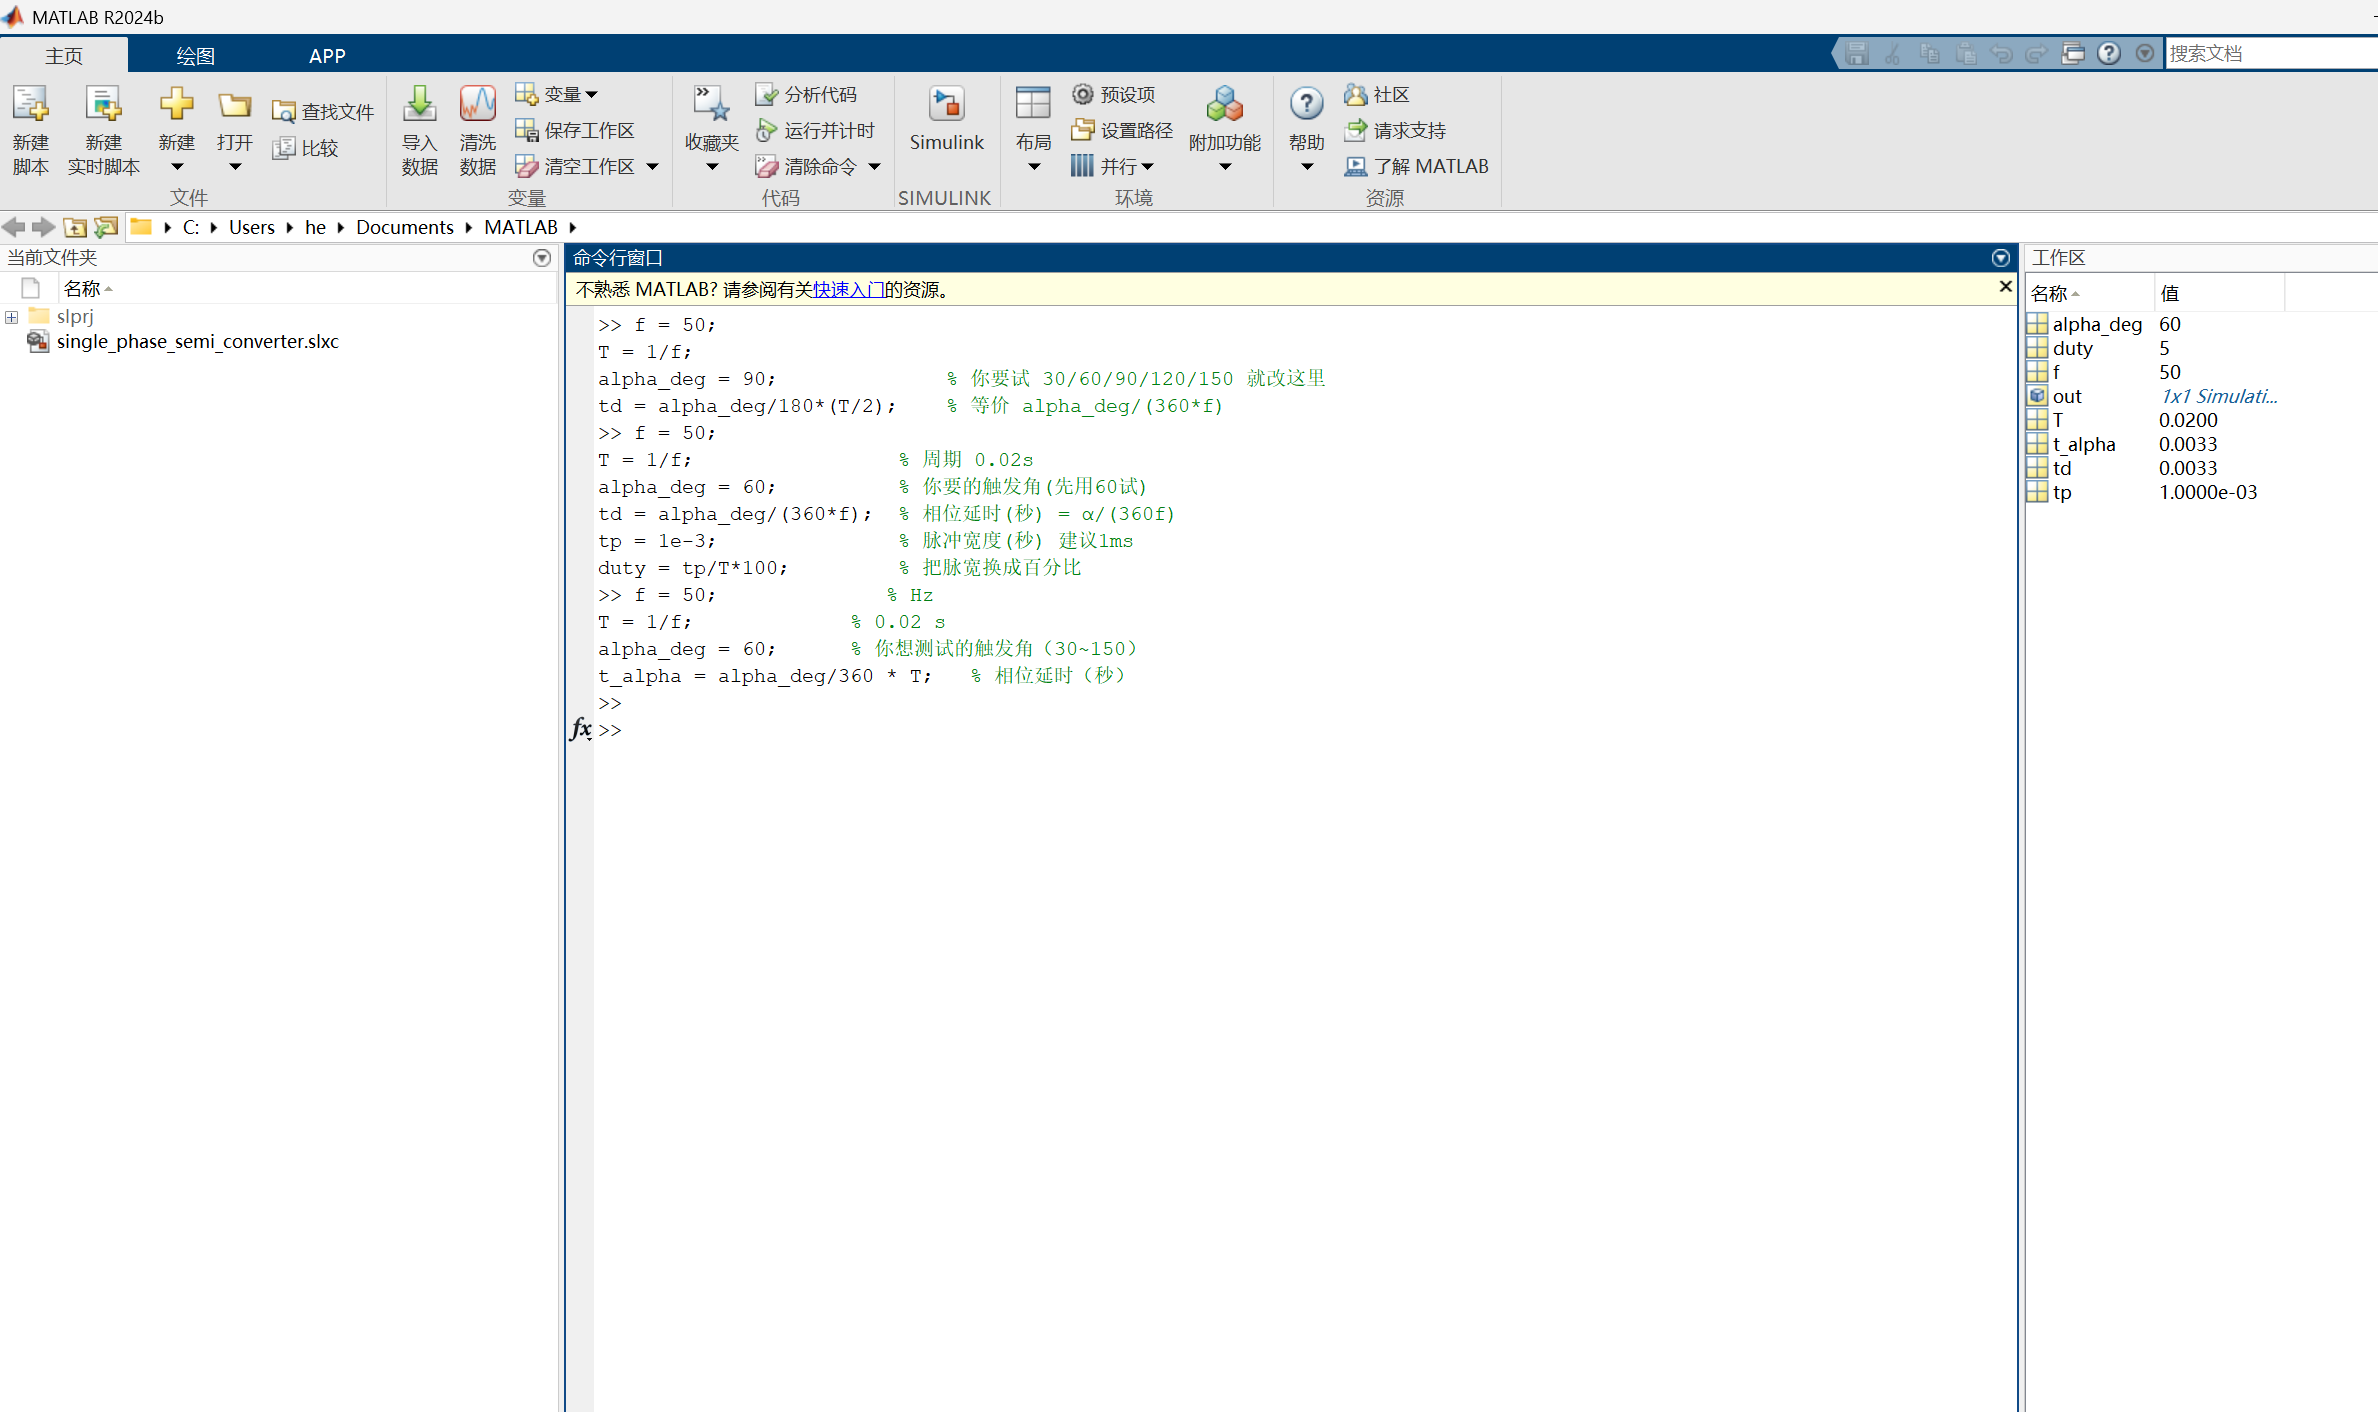The width and height of the screenshot is (2378, 1412).
Task: Open the Getting Started (快速入门) link
Action: (x=847, y=290)
